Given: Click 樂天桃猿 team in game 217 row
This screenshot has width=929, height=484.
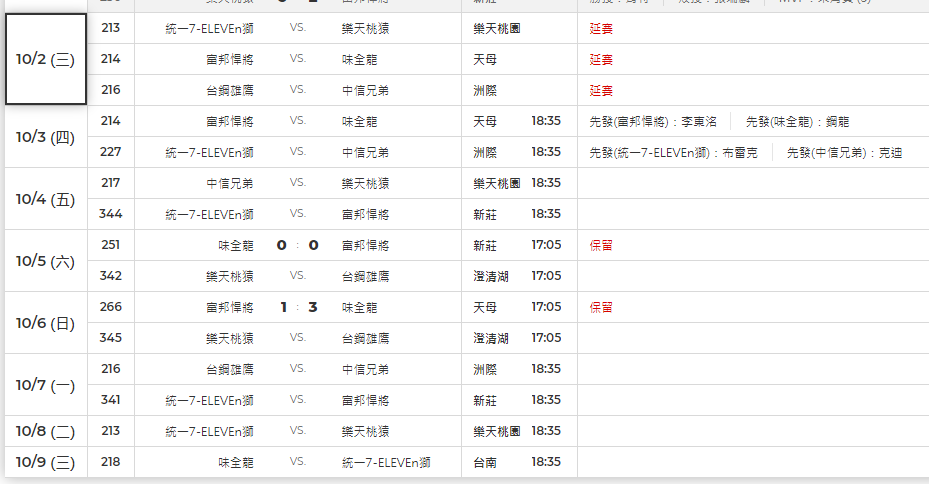Looking at the screenshot, I should (366, 183).
